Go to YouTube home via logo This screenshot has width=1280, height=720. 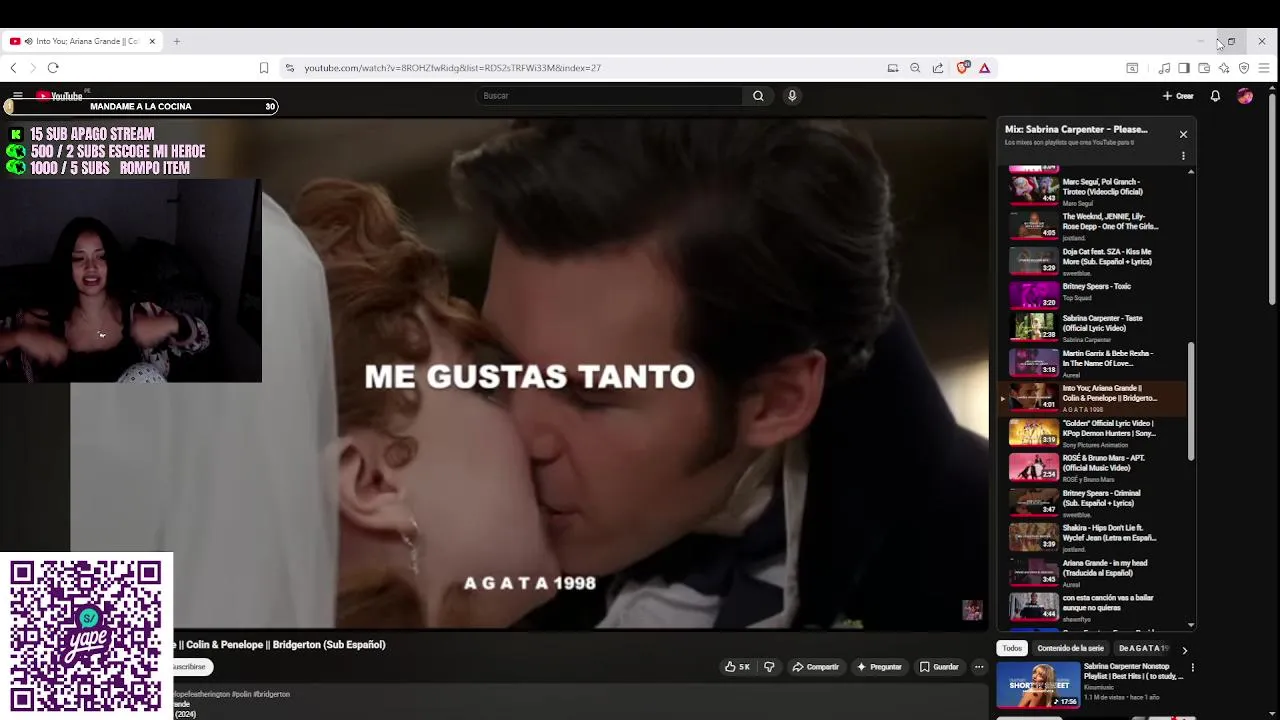coord(60,96)
